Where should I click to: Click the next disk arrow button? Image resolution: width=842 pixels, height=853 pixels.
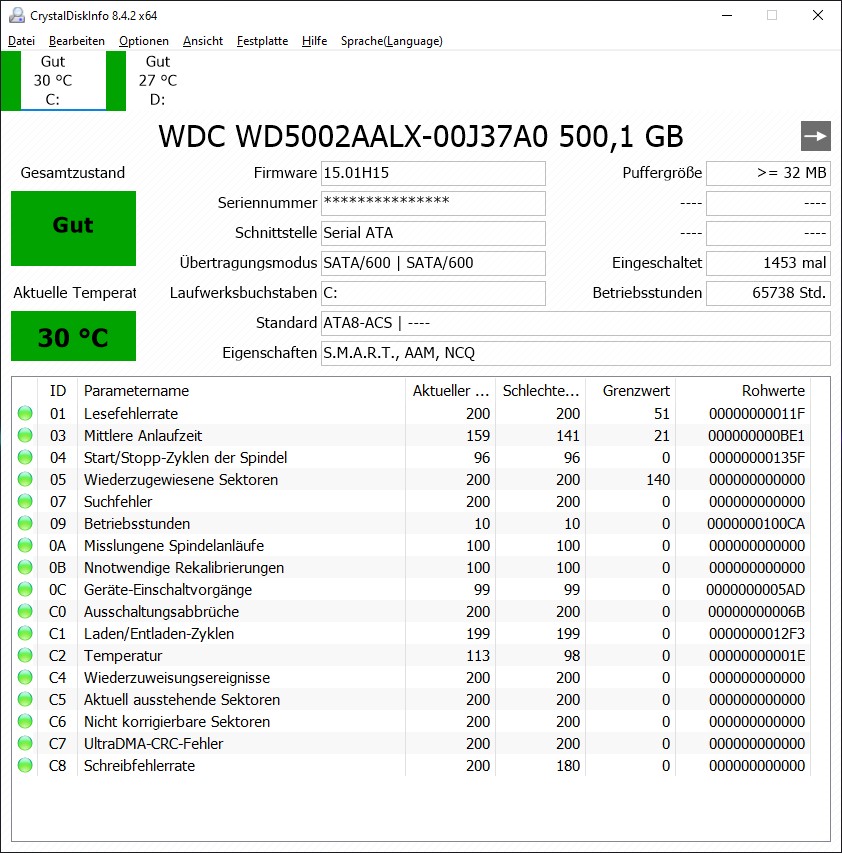point(815,136)
